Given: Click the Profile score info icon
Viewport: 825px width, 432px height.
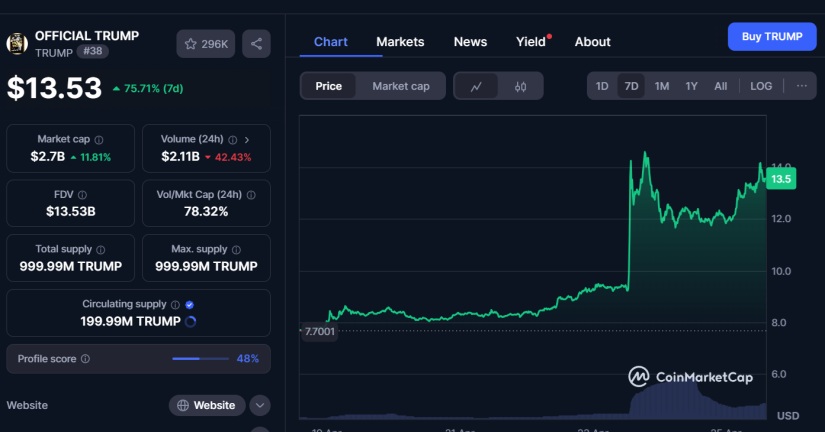Looking at the screenshot, I should 85,358.
